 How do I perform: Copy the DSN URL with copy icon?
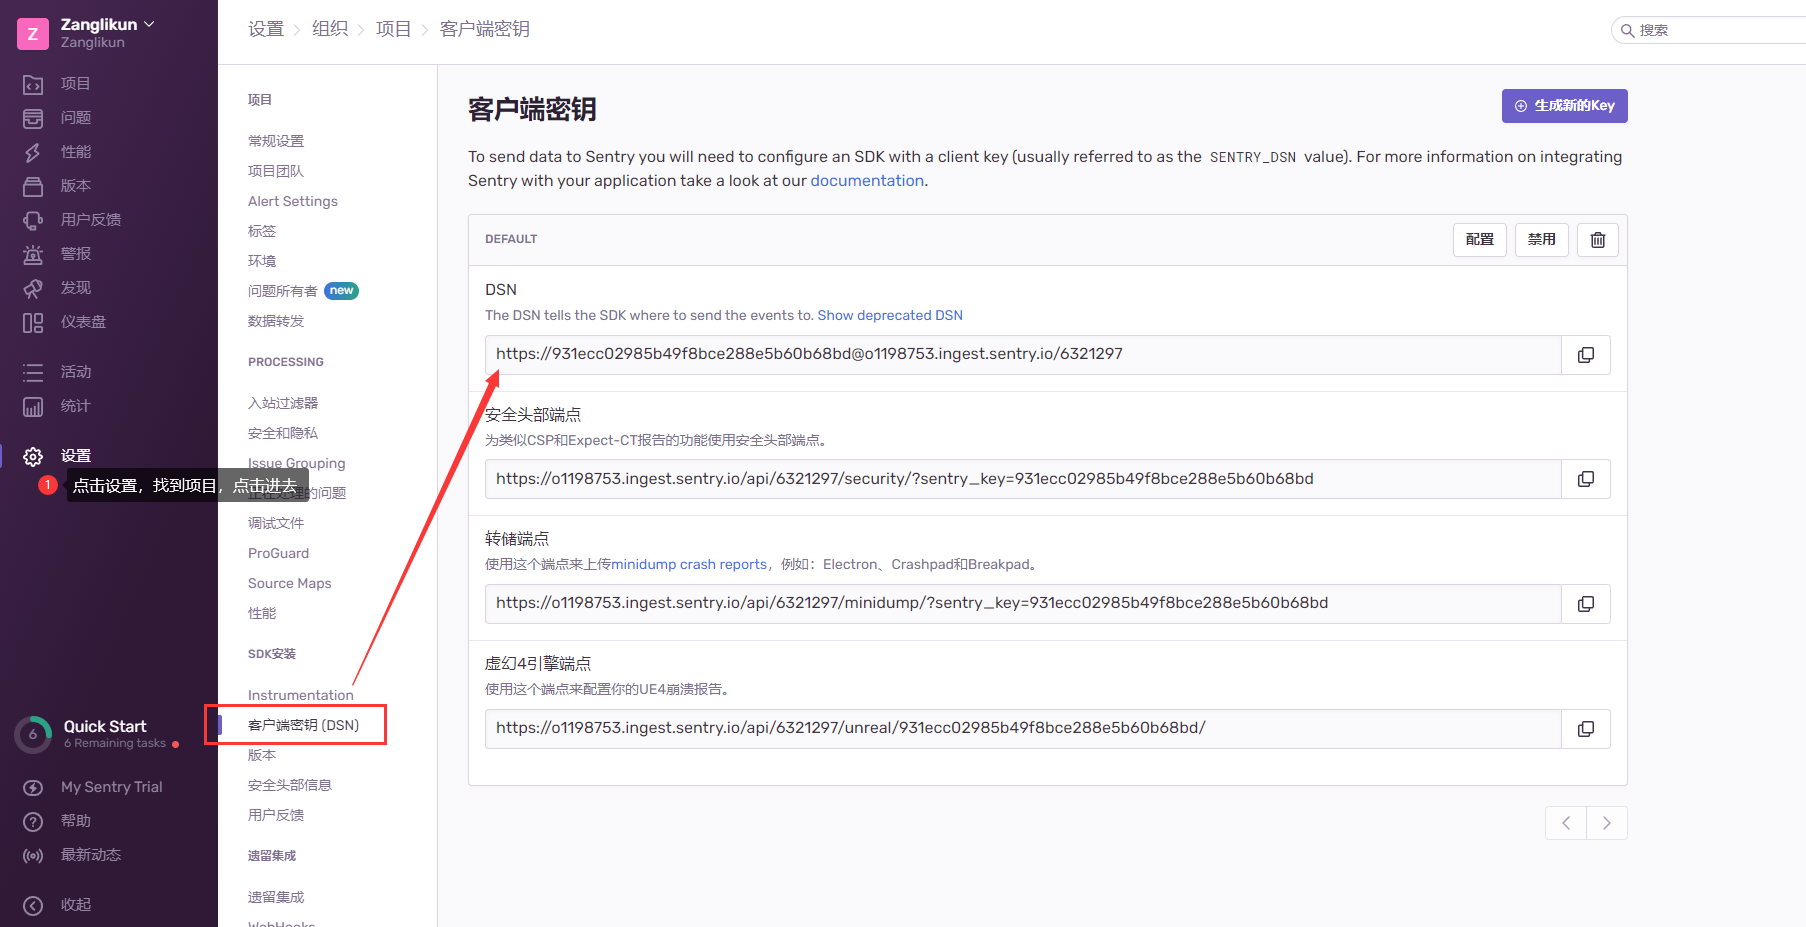(x=1585, y=355)
